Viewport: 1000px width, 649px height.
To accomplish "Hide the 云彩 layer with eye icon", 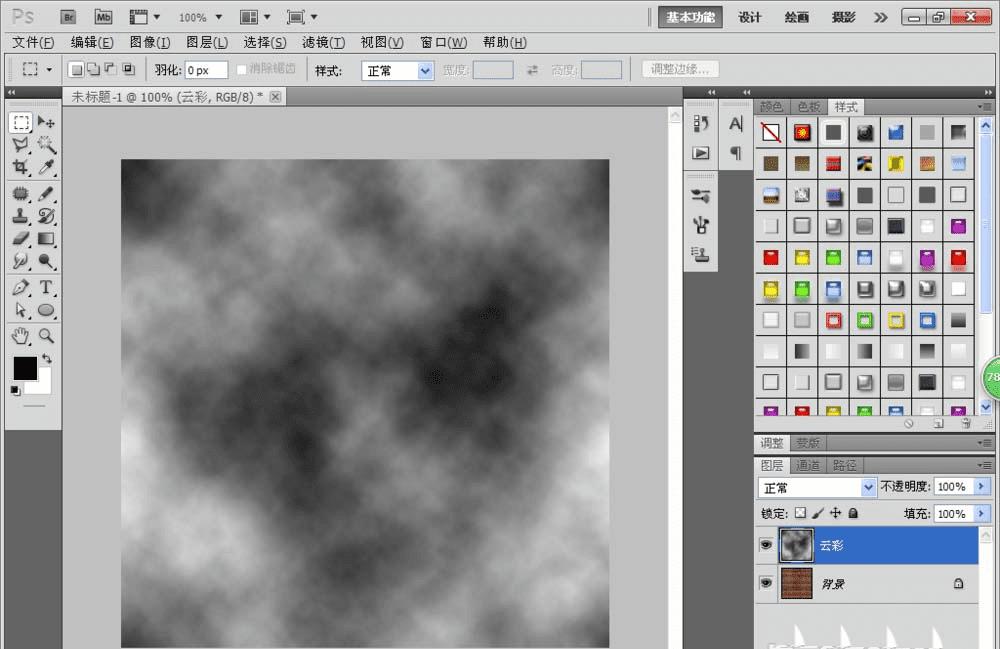I will click(766, 545).
